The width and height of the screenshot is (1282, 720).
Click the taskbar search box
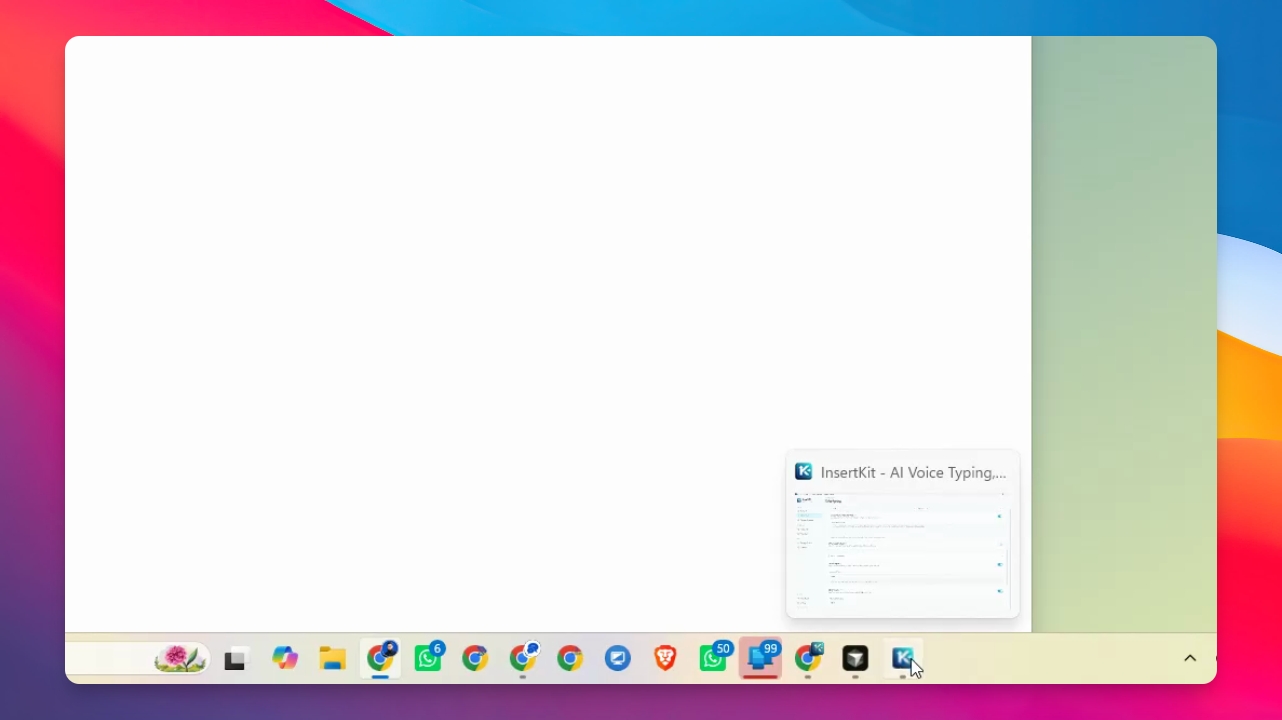[x=137, y=658]
